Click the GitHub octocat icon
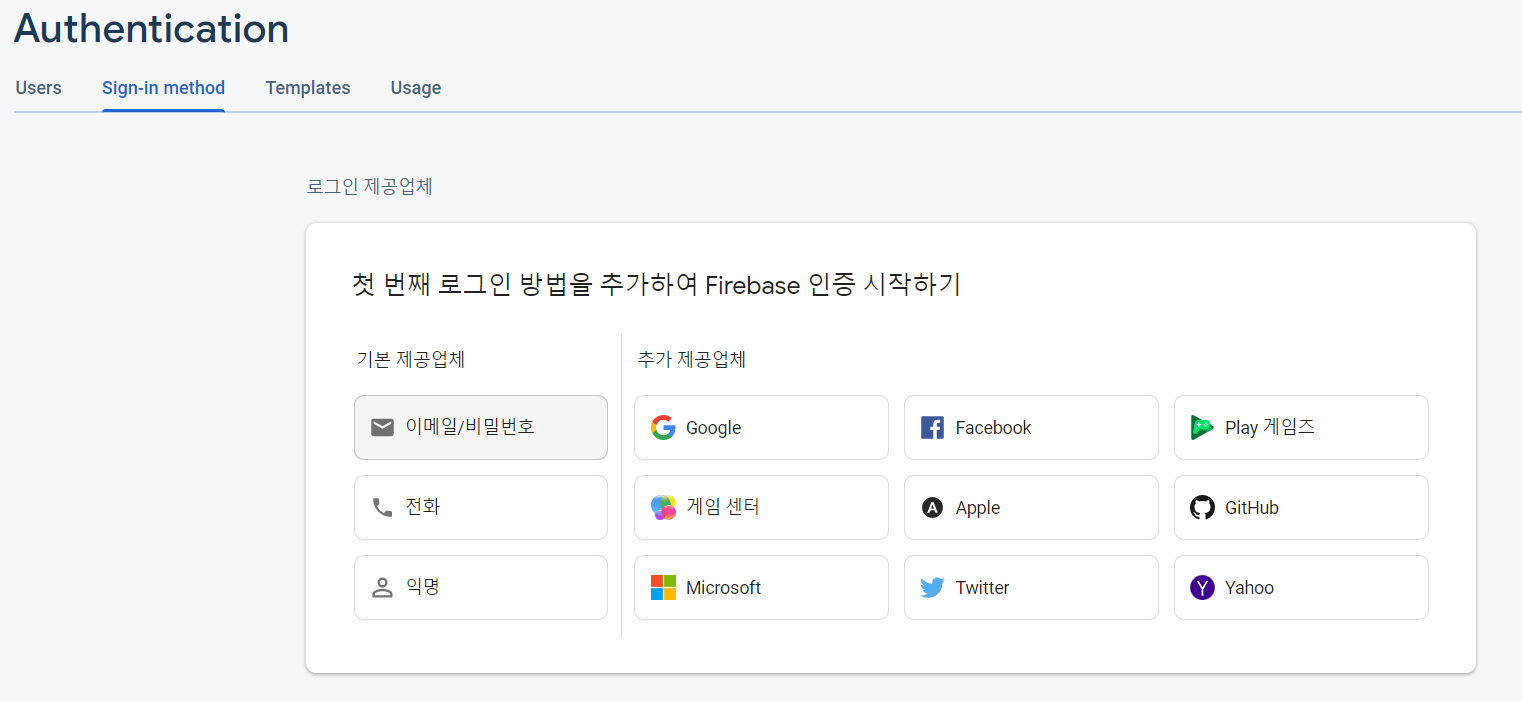Viewport: 1522px width, 701px height. click(1202, 507)
